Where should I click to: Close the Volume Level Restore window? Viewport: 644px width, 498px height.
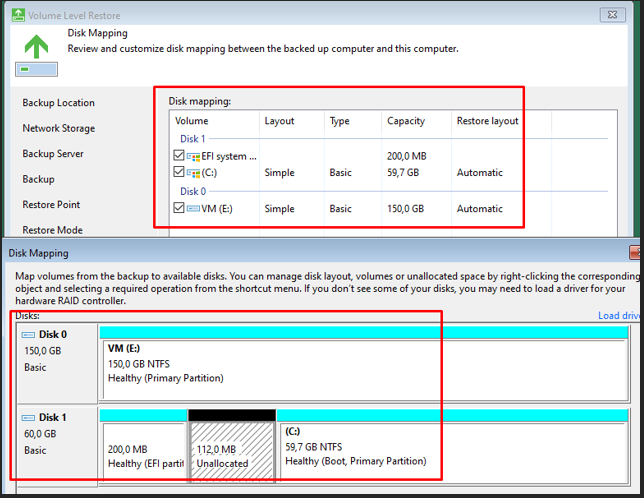point(612,15)
